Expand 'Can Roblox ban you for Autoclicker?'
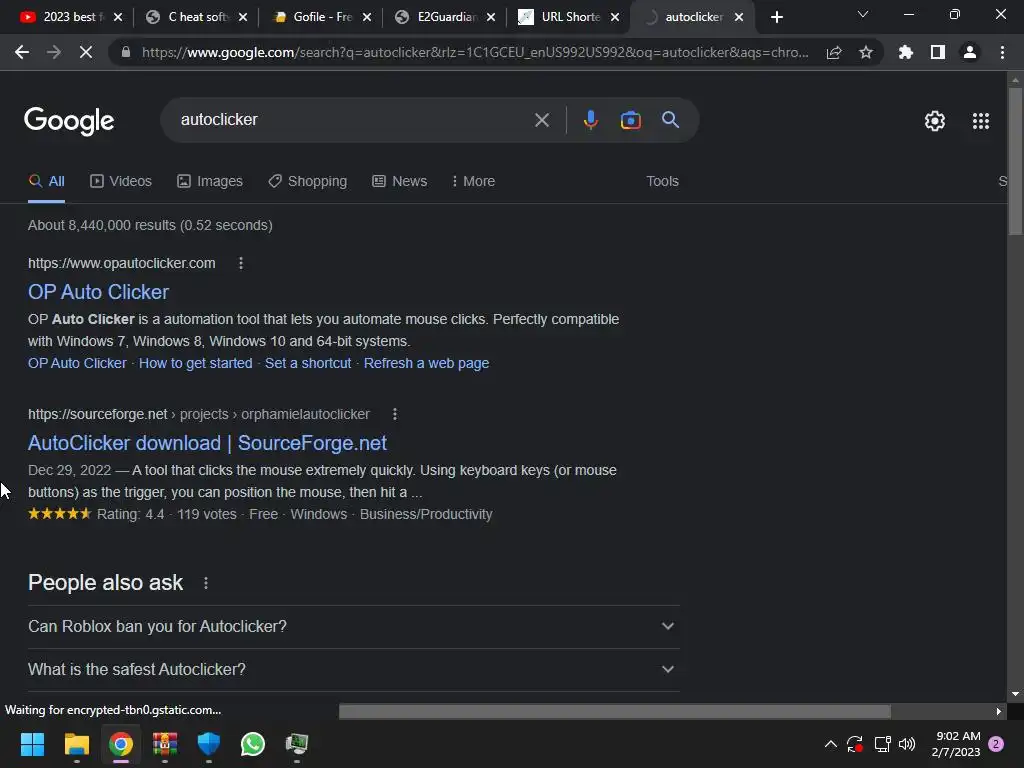Screen dimensions: 1024x768 point(353,626)
